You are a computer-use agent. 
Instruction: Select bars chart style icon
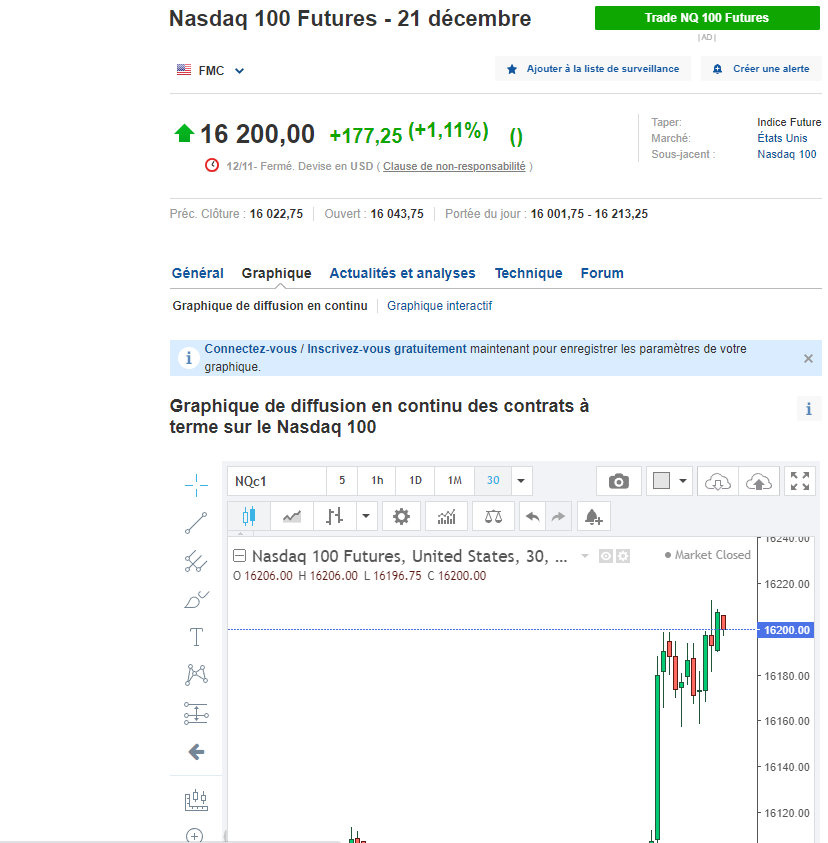click(334, 517)
